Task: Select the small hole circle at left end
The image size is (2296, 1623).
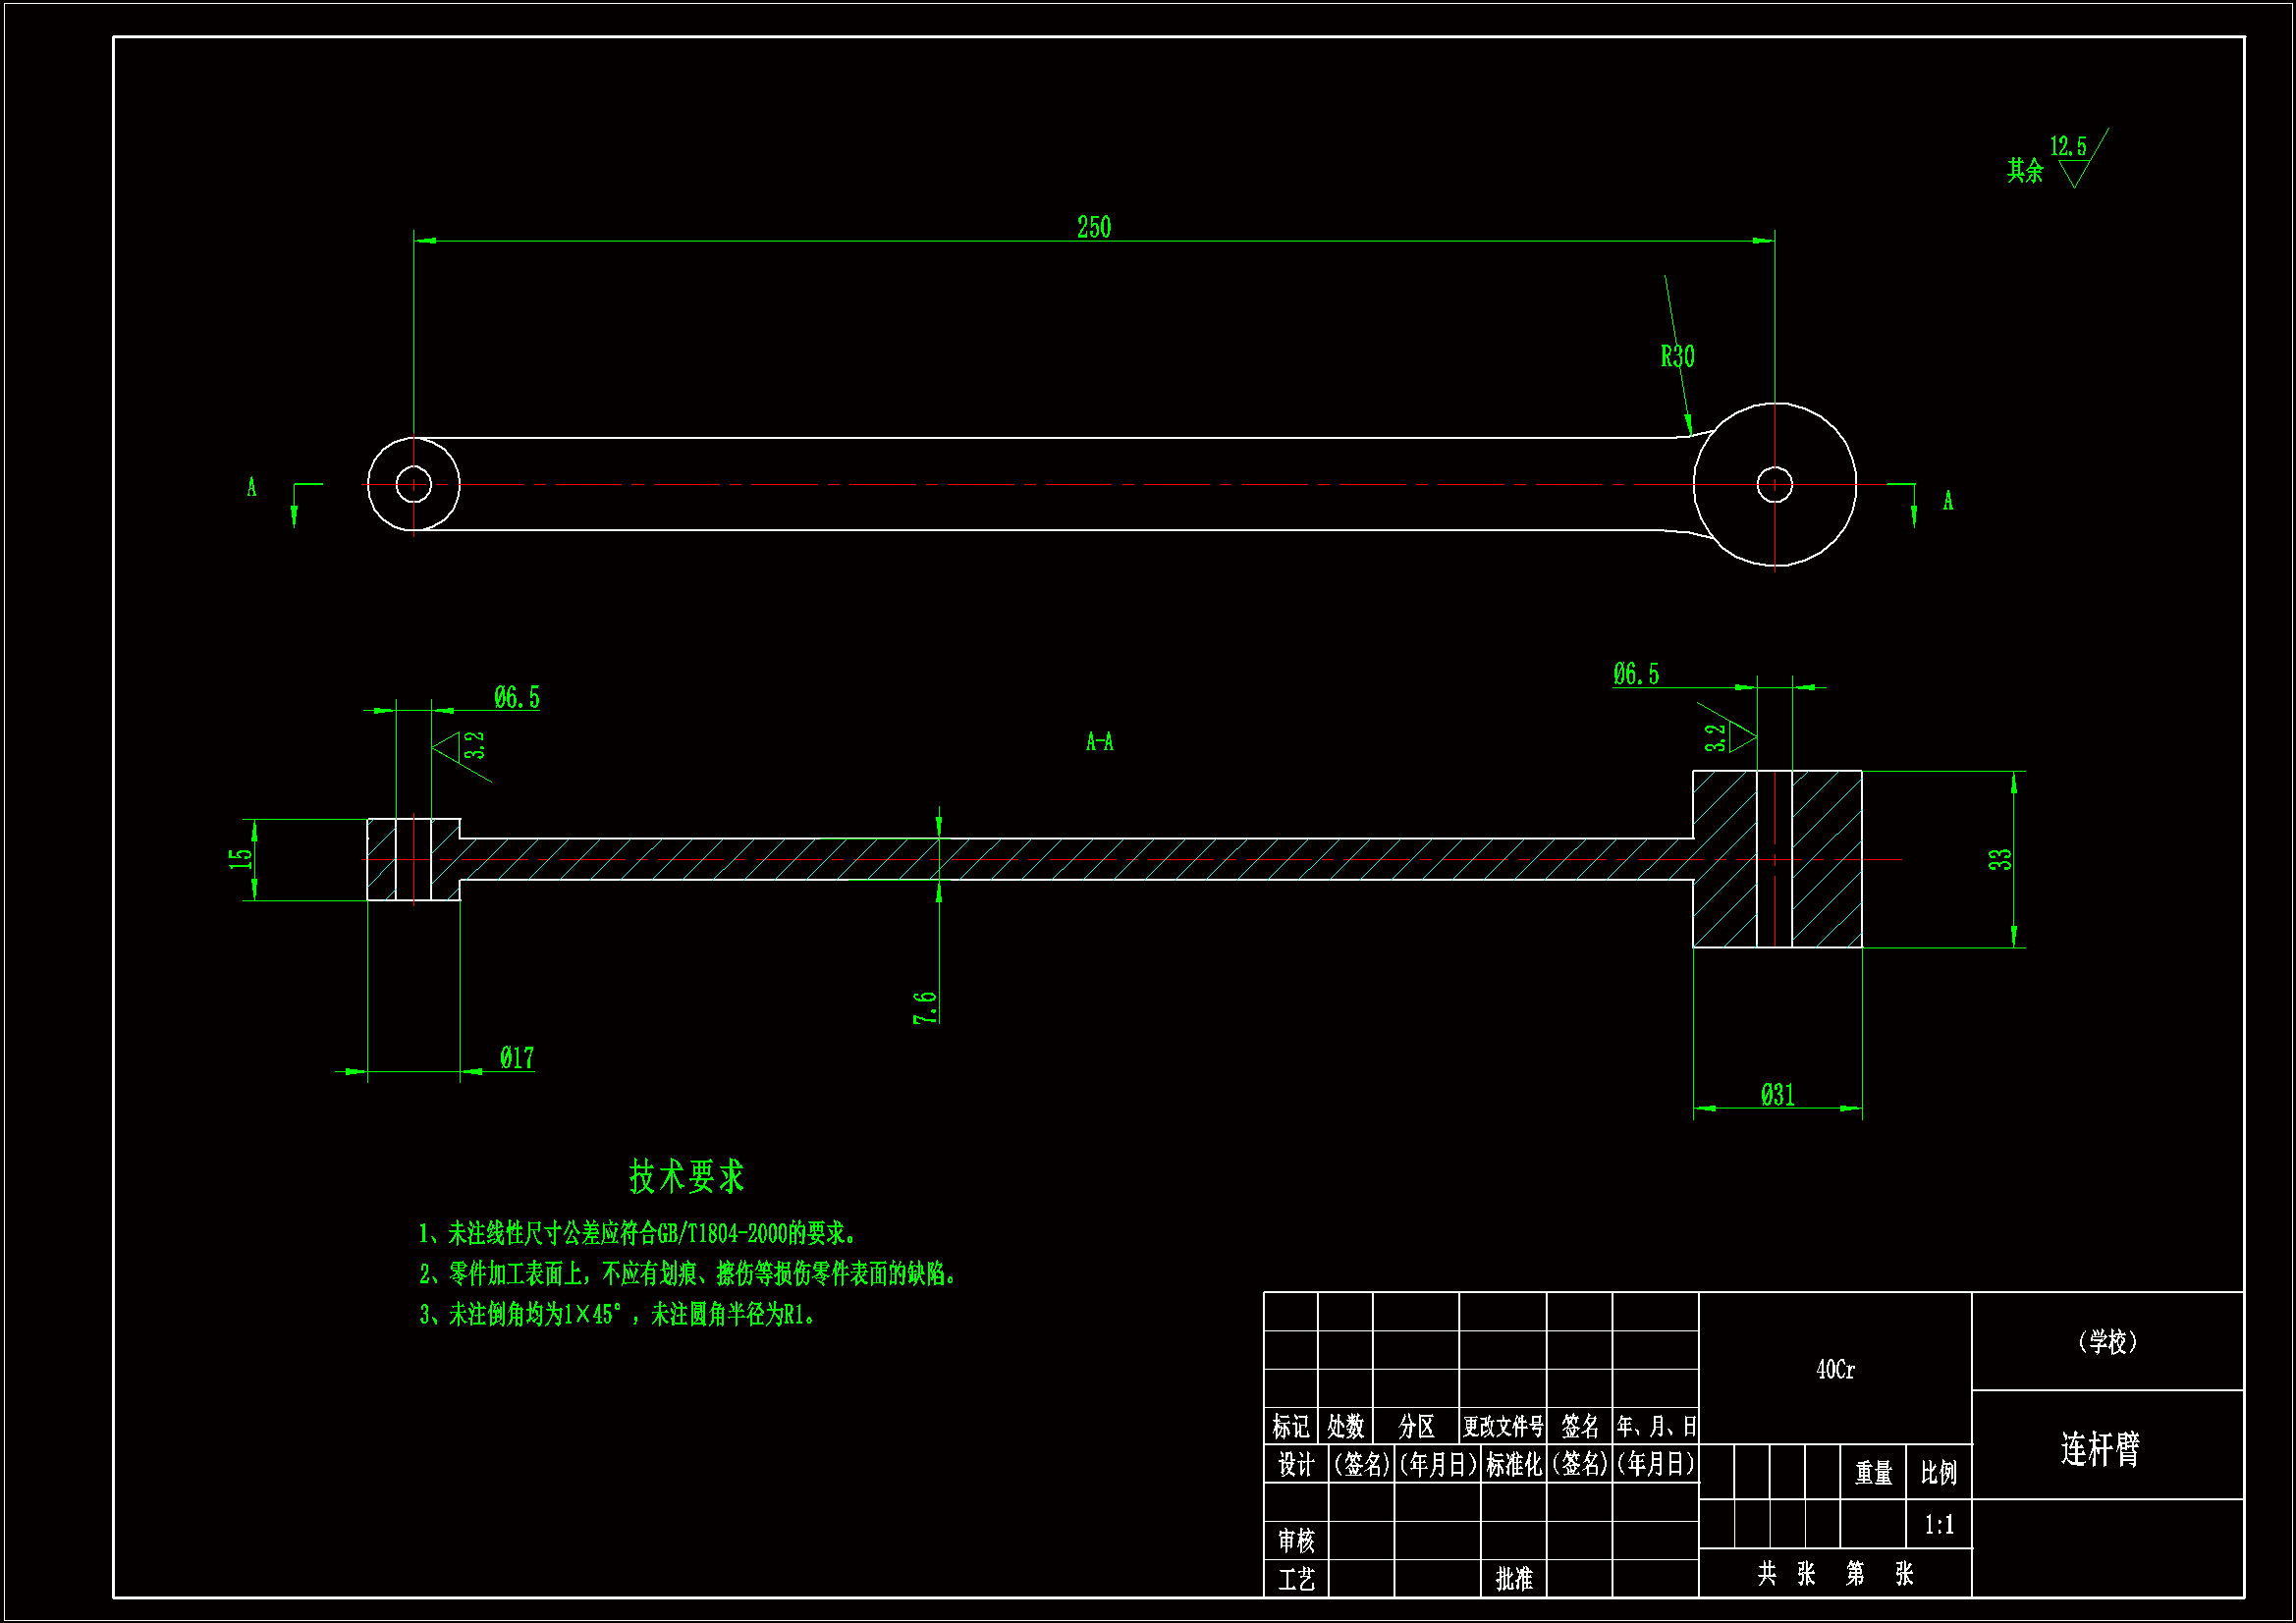Action: [414, 485]
